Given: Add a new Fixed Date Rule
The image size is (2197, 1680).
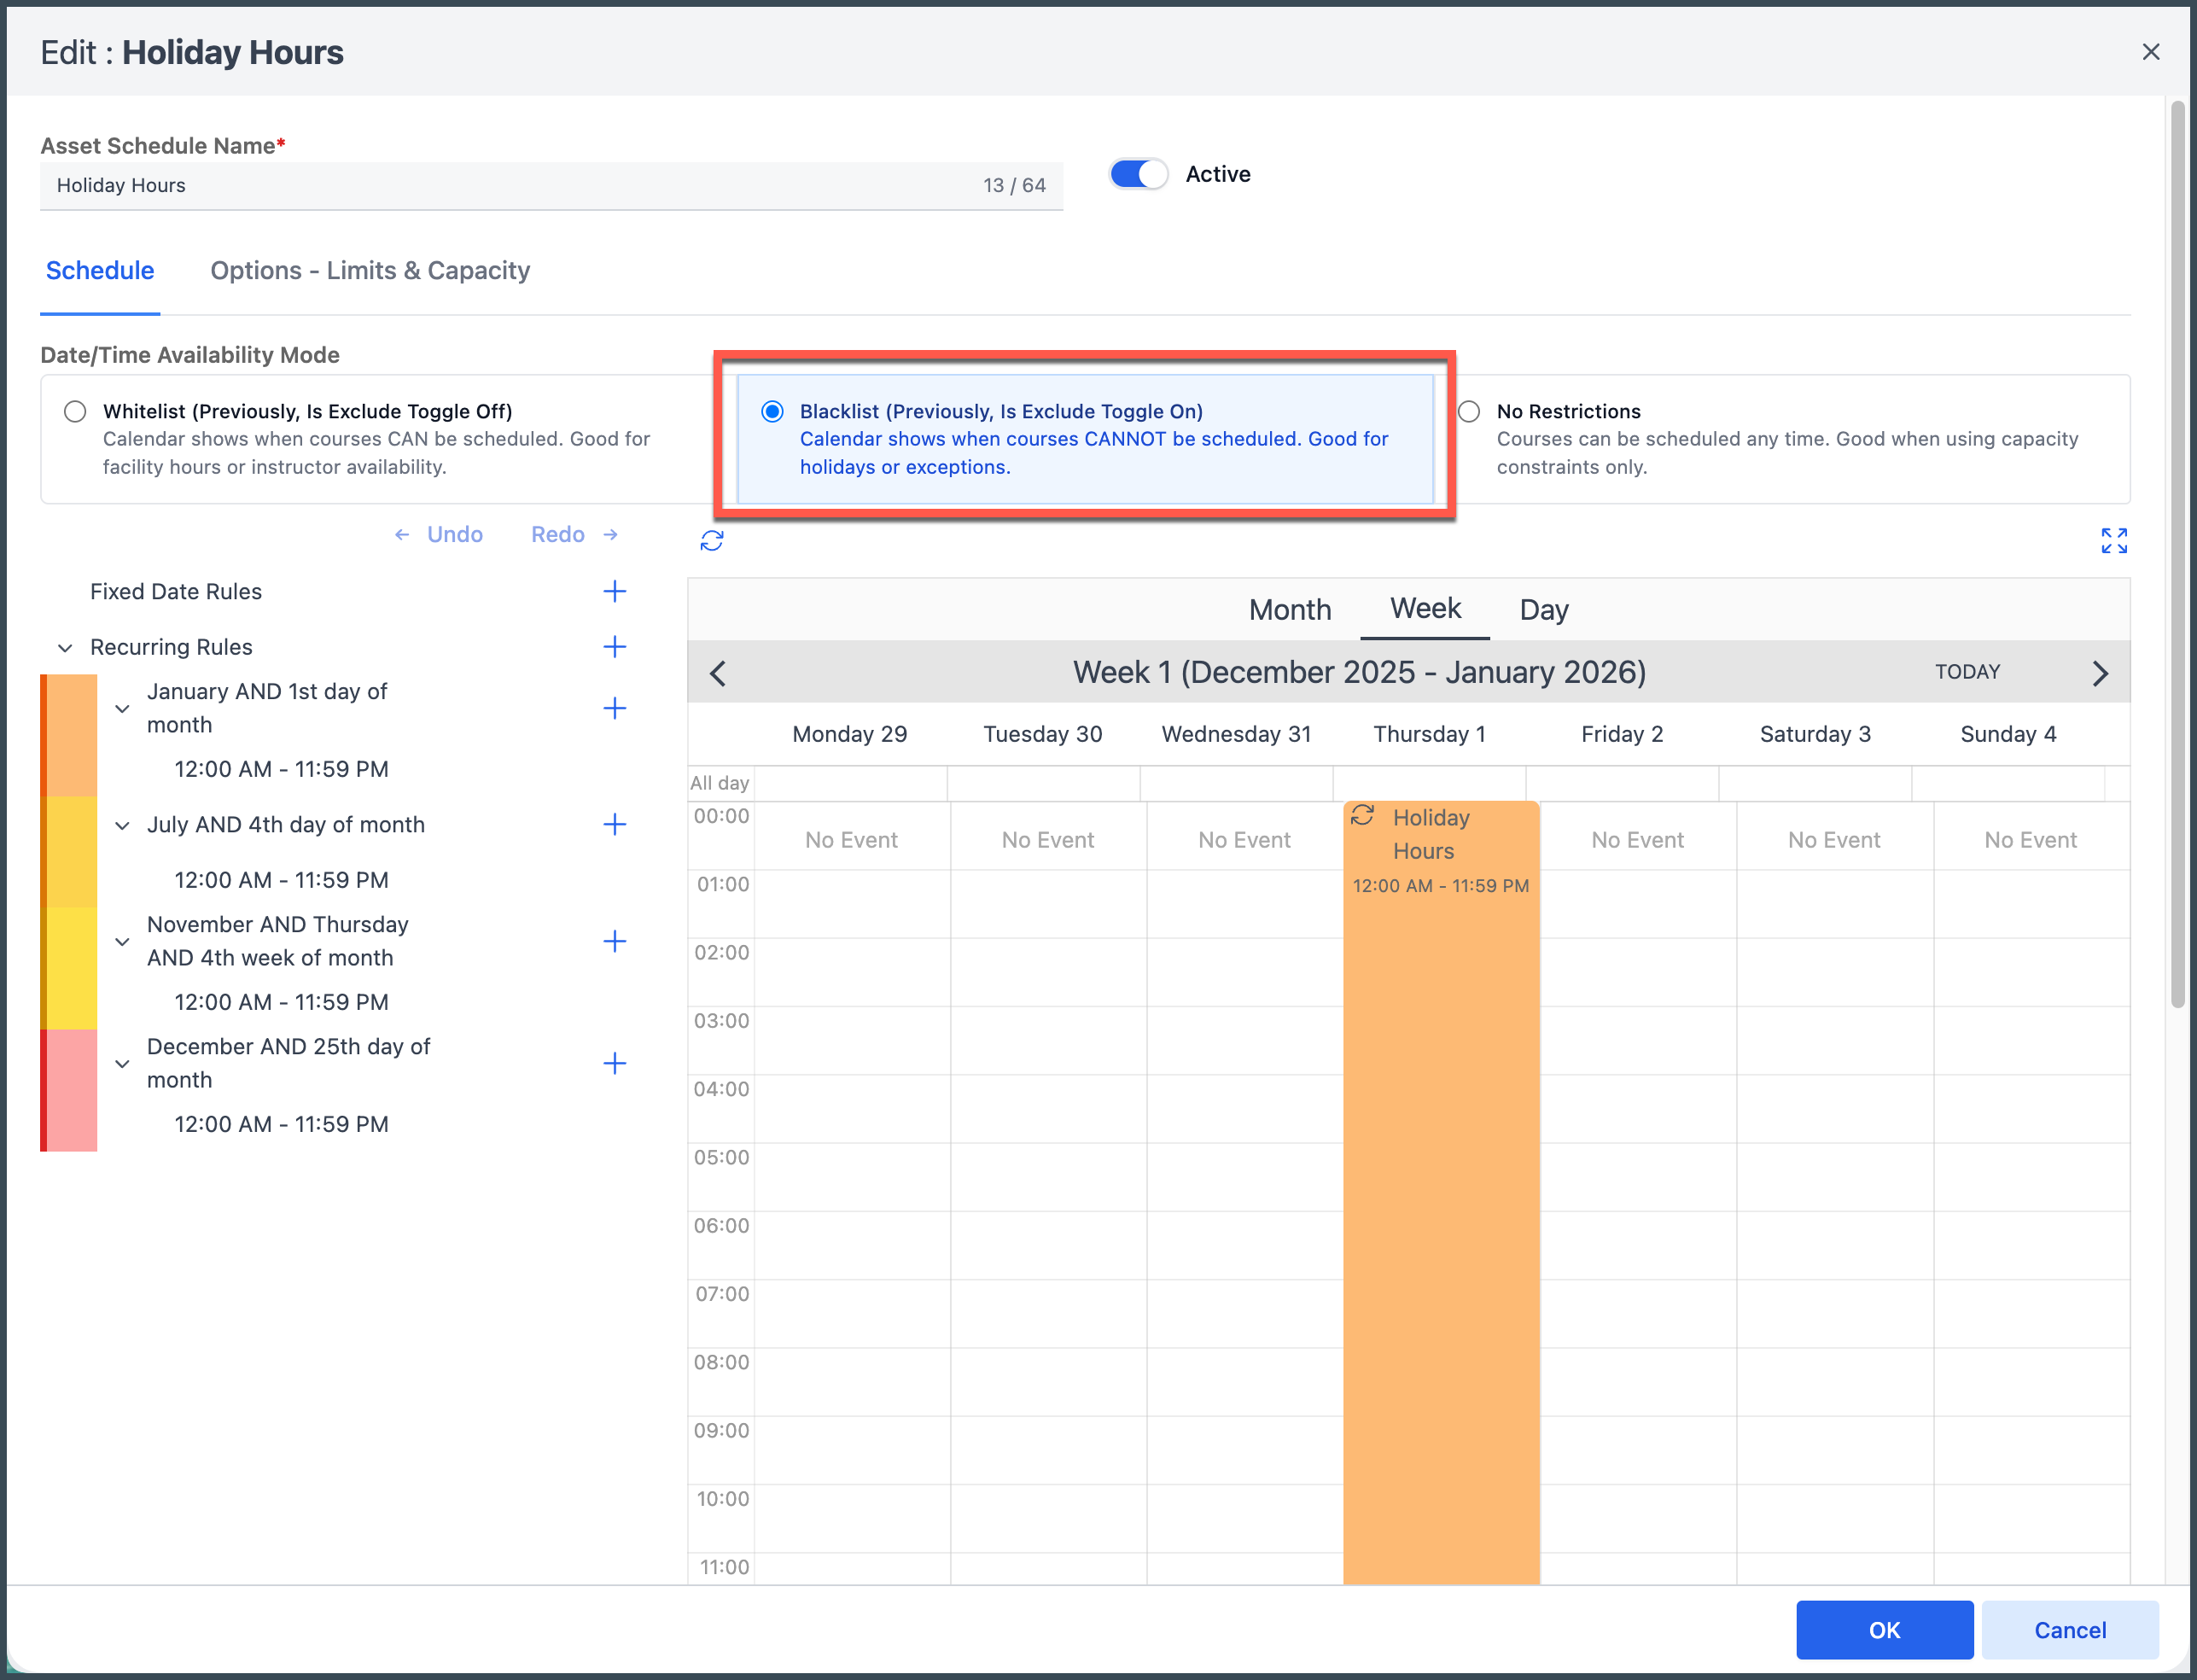Looking at the screenshot, I should coord(614,591).
